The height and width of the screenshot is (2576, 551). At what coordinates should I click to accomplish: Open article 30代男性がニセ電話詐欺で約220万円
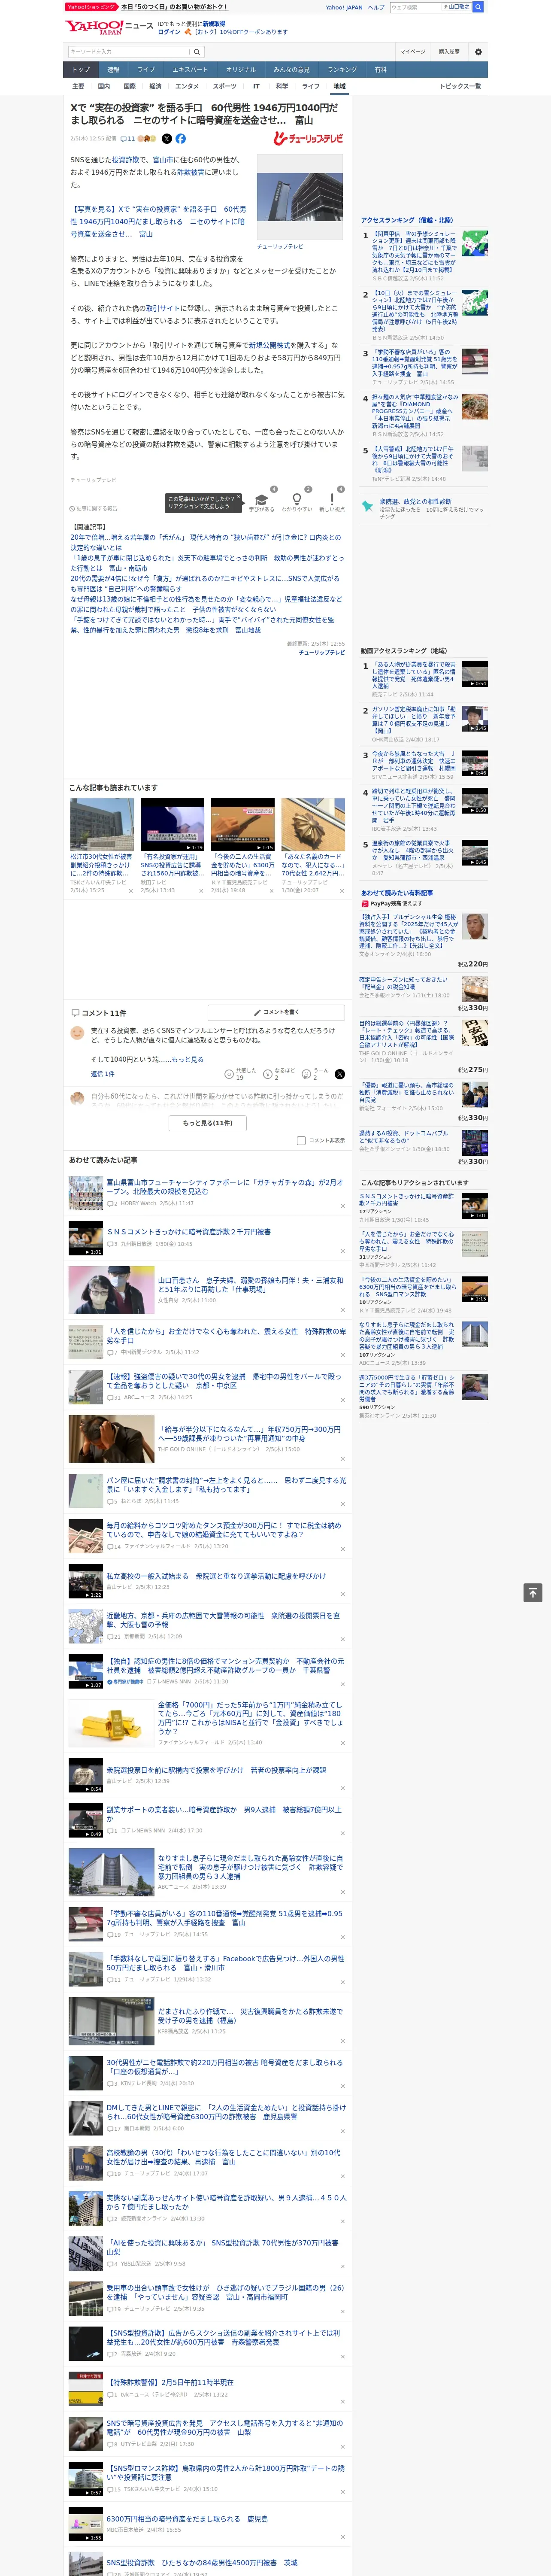click(224, 2066)
